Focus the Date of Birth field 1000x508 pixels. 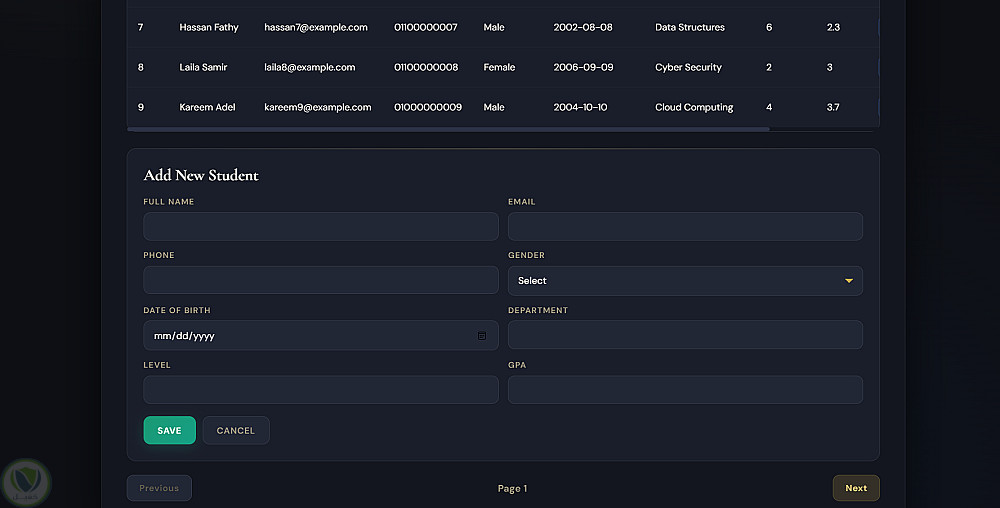point(321,335)
